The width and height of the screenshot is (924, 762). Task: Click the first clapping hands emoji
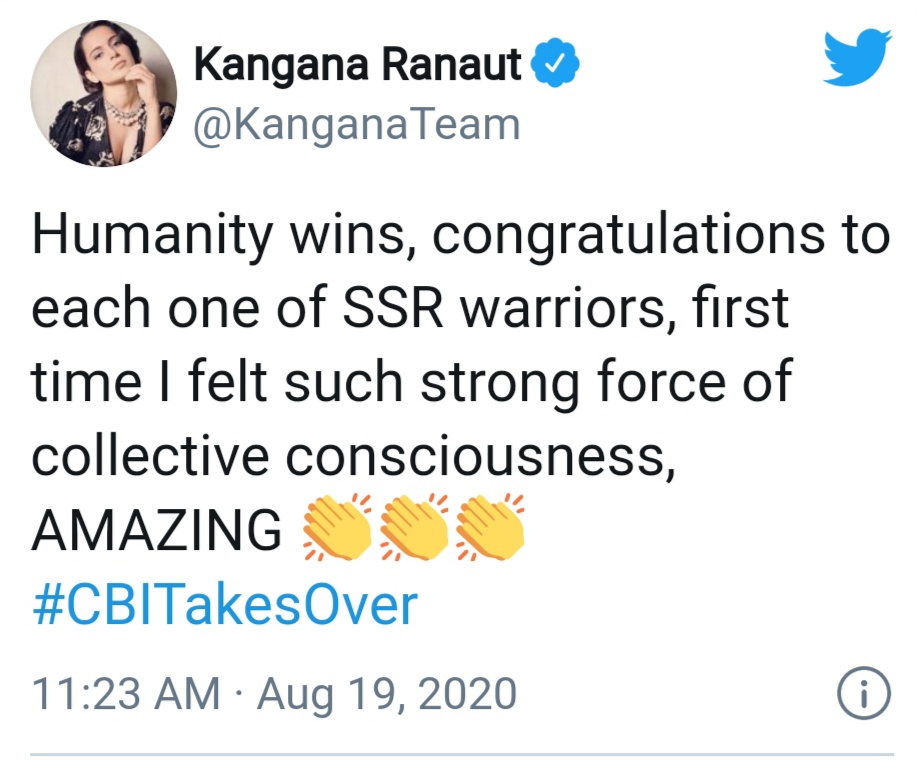tap(337, 527)
